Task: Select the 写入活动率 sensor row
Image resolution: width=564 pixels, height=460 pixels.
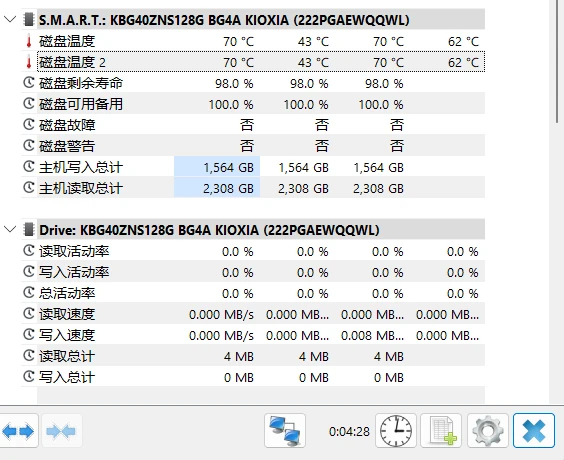Action: point(253,272)
